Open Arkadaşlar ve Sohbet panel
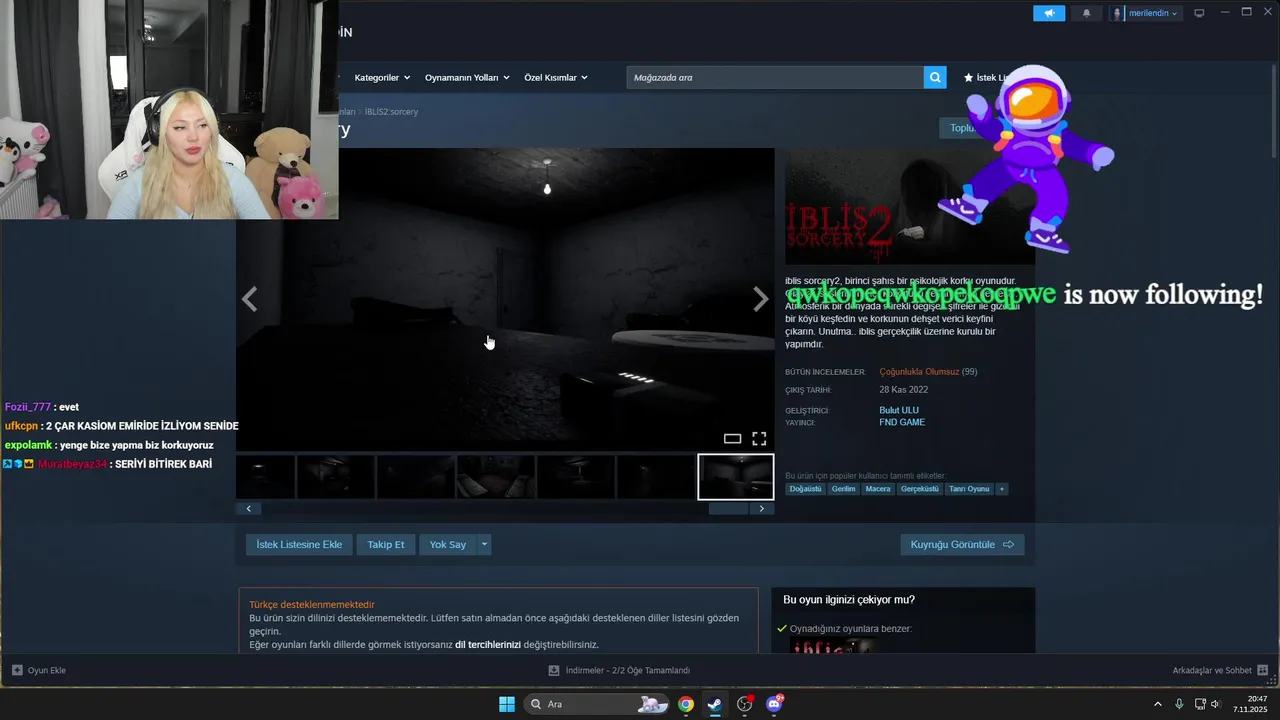The width and height of the screenshot is (1280, 720). pyautogui.click(x=1220, y=670)
